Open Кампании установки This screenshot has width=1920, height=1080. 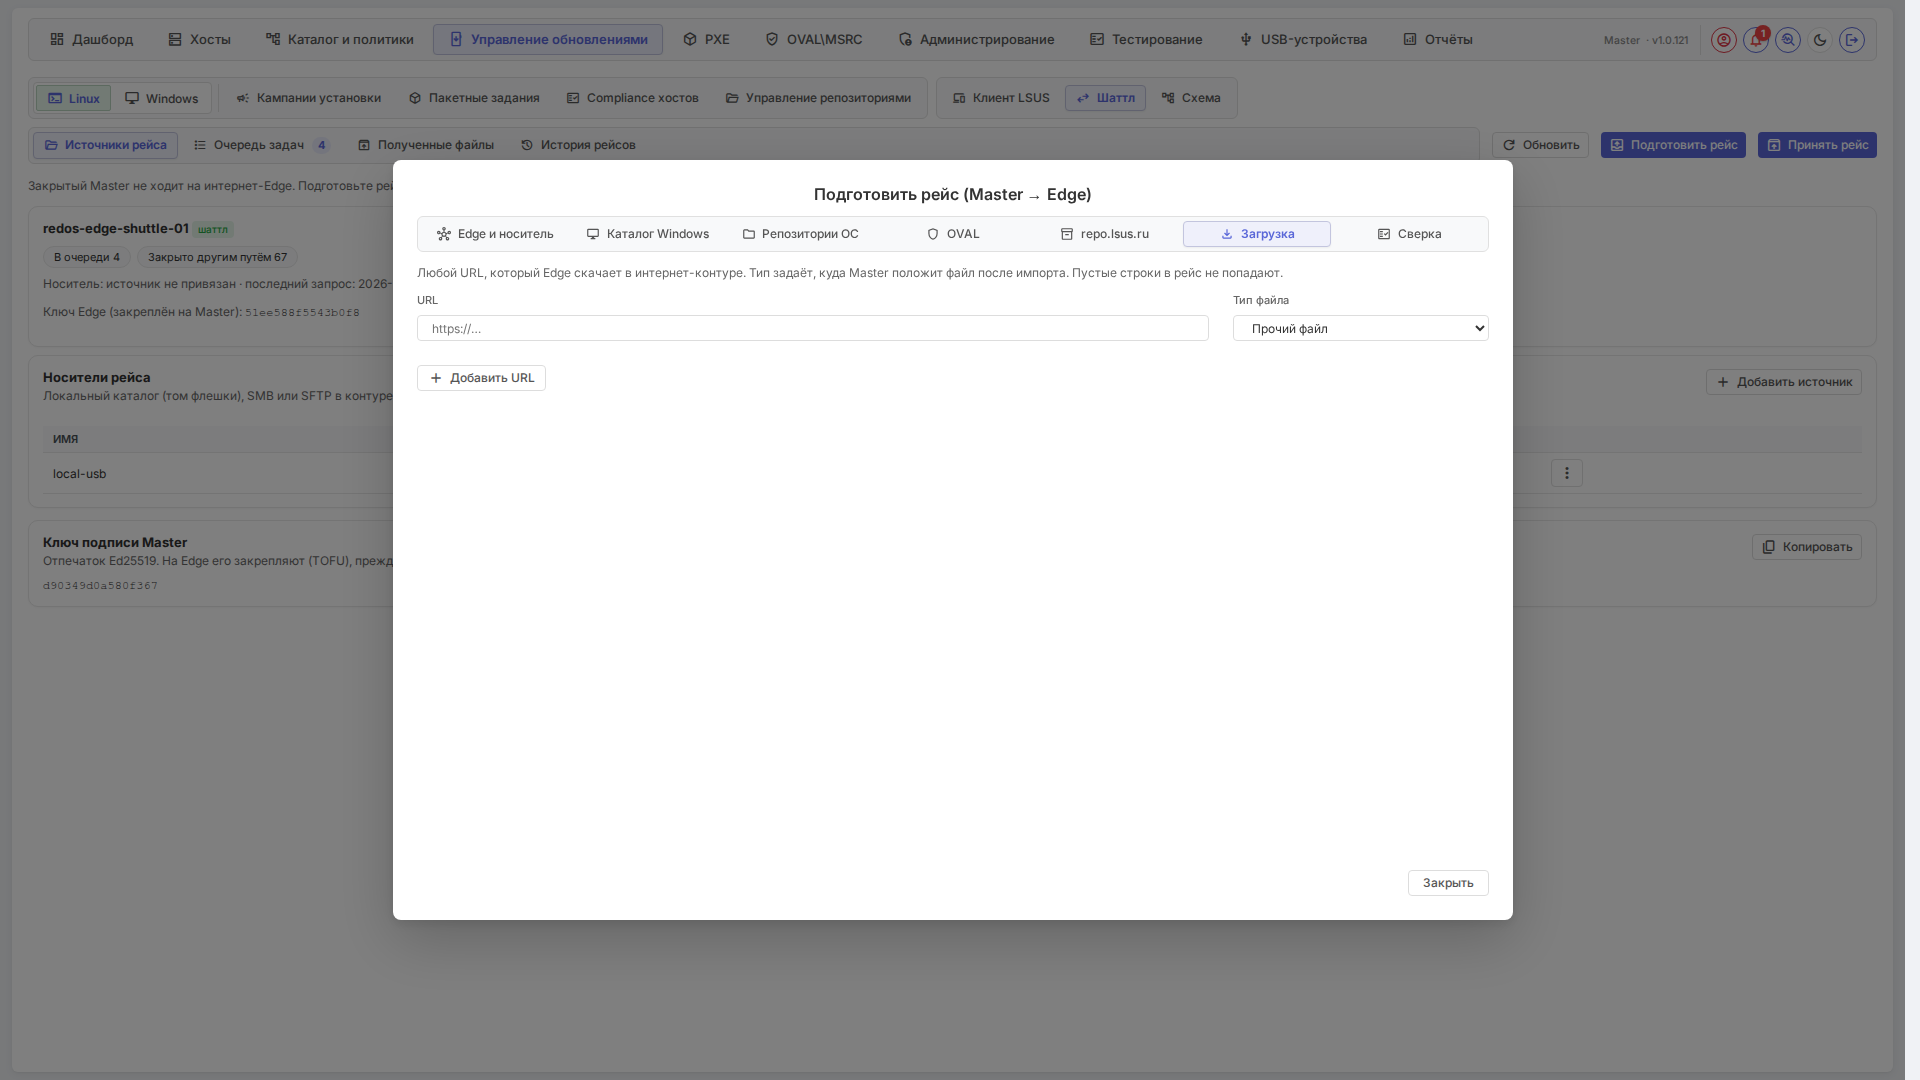pyautogui.click(x=308, y=98)
